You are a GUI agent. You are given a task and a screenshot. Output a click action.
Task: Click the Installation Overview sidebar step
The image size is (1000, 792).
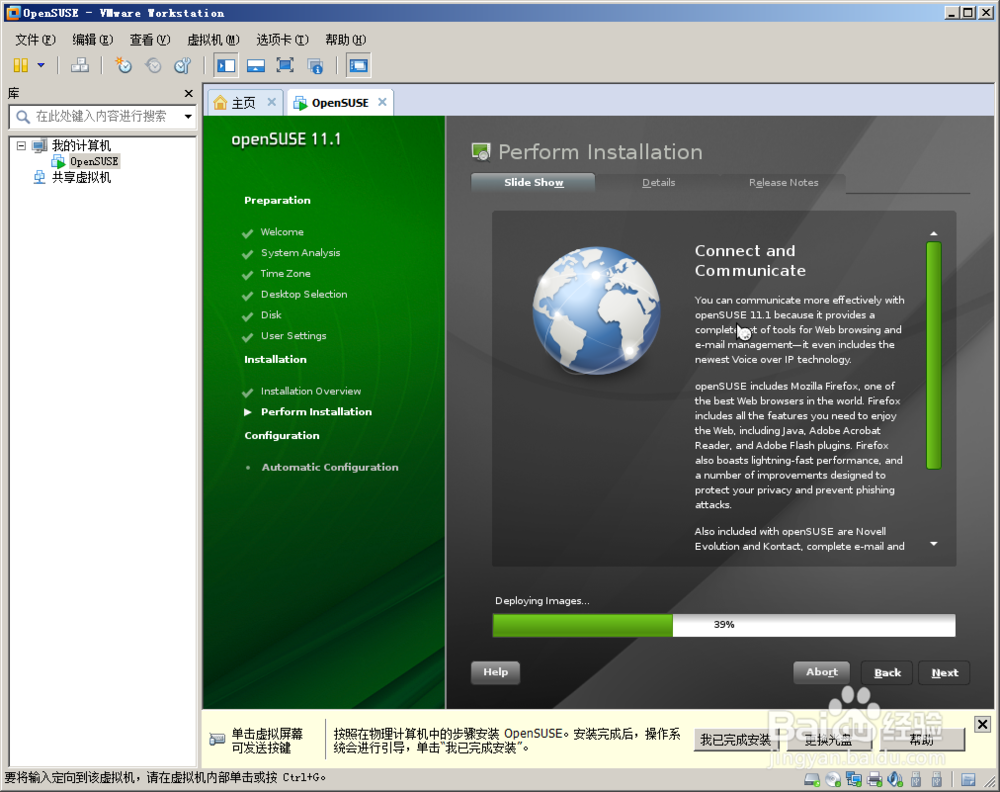(311, 391)
